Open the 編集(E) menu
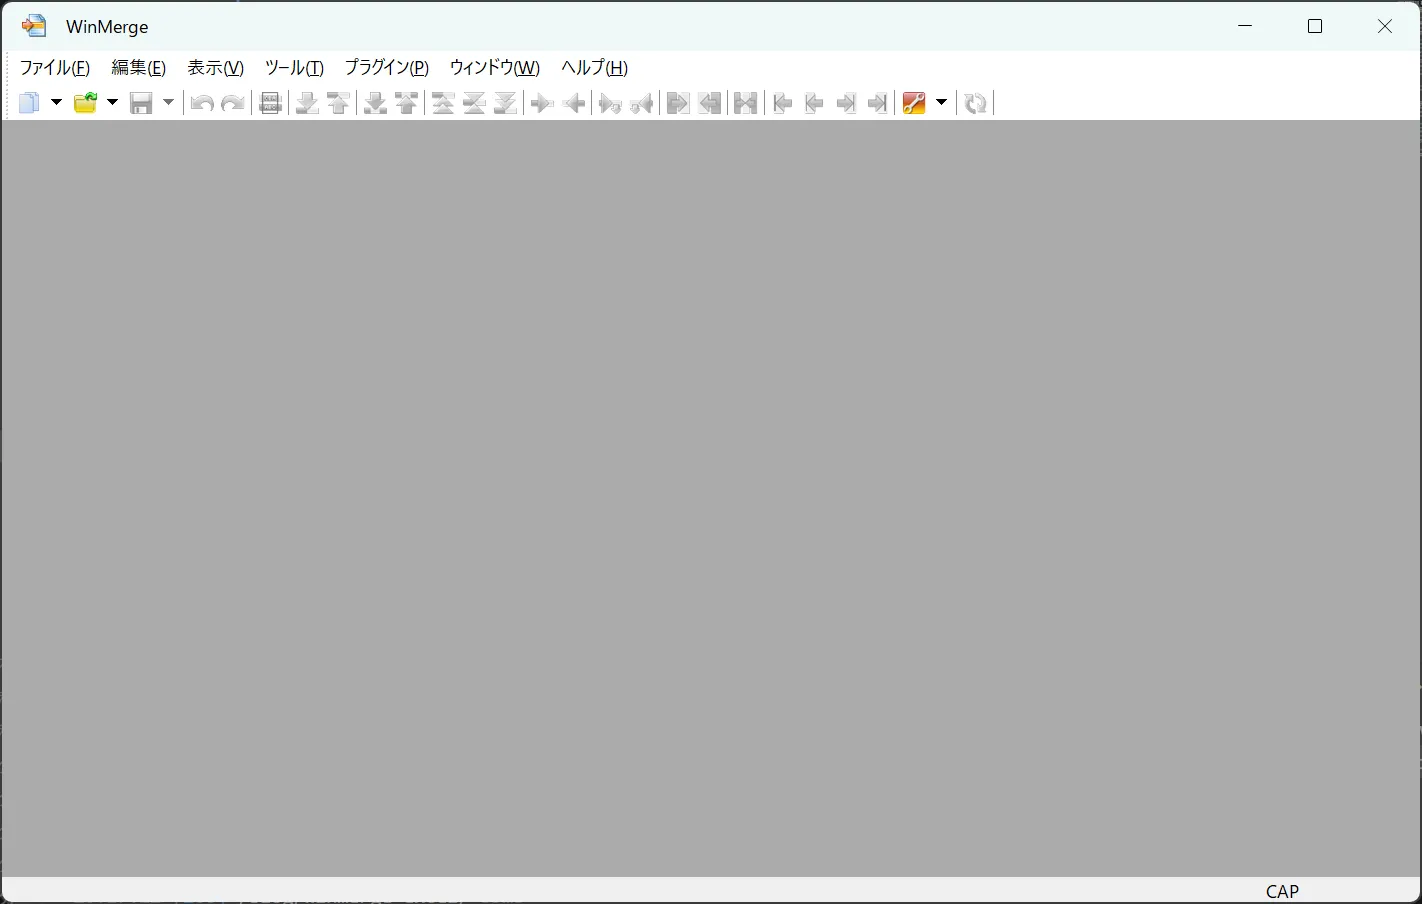 tap(139, 68)
